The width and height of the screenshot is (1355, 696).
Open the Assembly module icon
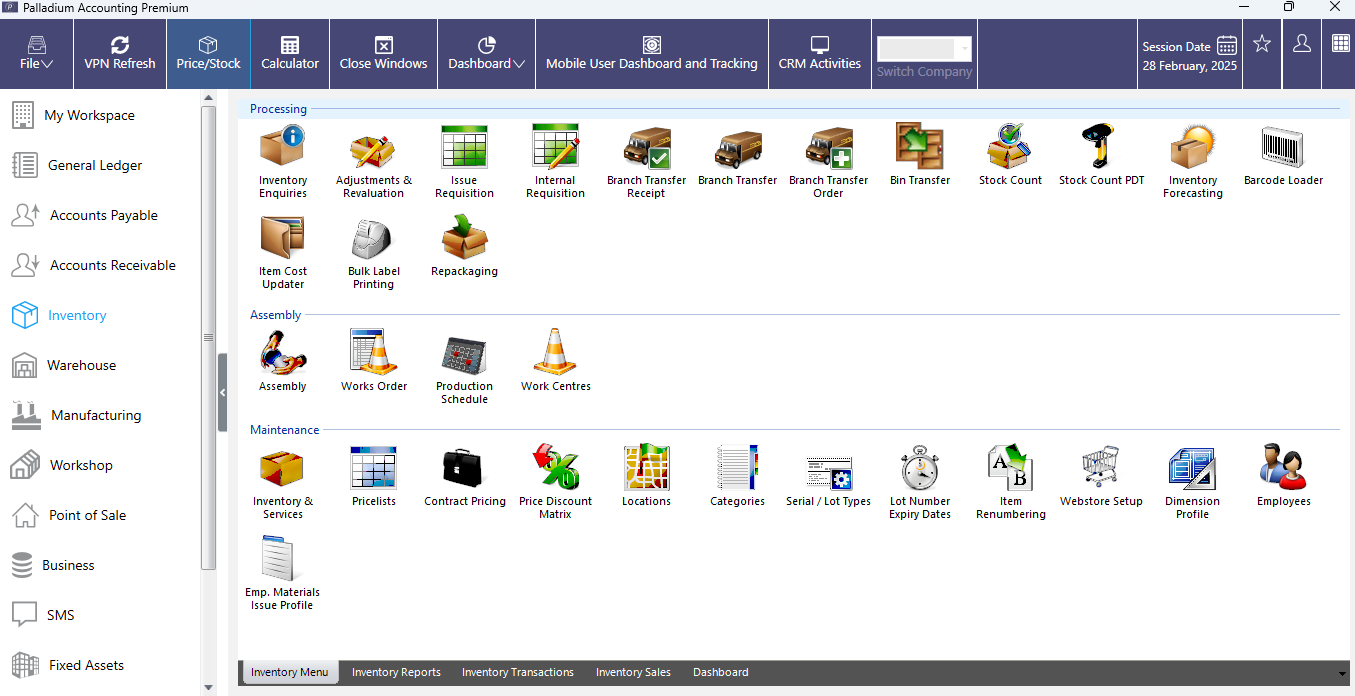(x=283, y=361)
